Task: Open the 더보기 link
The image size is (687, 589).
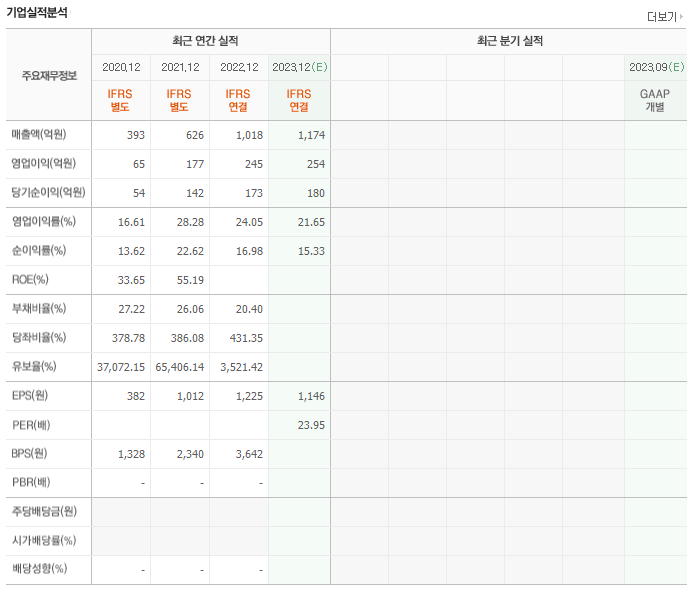Action: (x=664, y=17)
